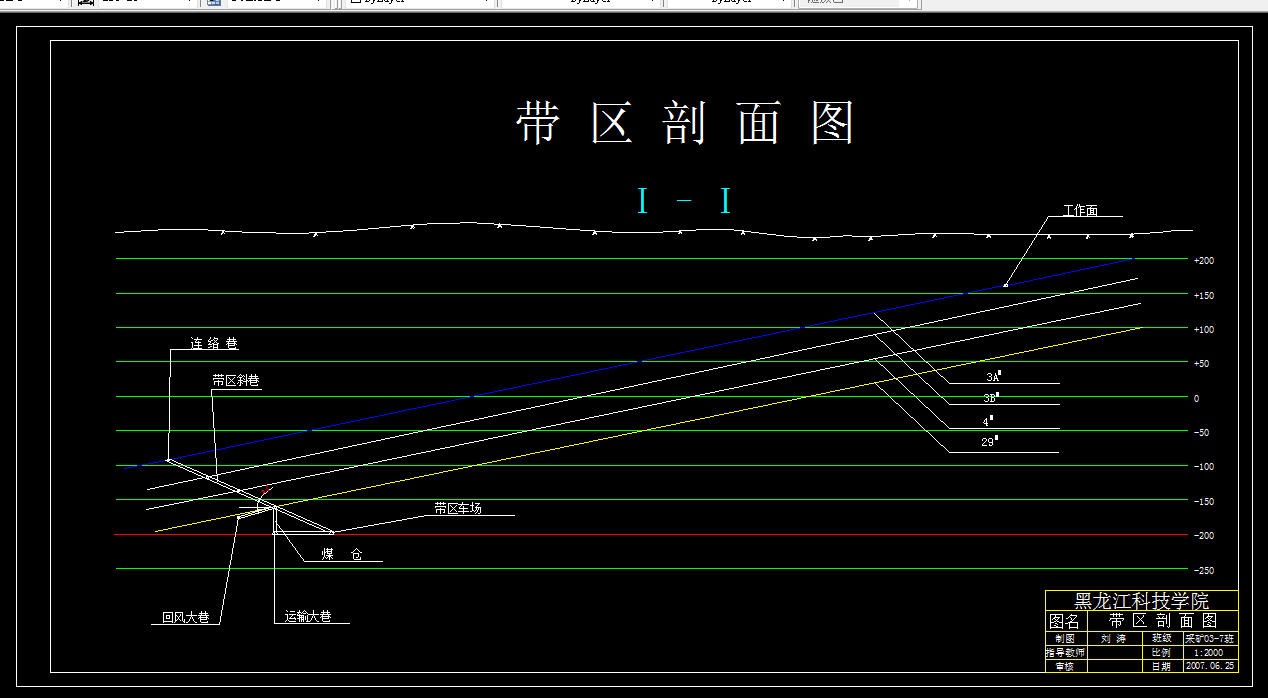This screenshot has height=698, width=1268.
Task: Pick the date value 2007.06.25
Action: 1210,666
